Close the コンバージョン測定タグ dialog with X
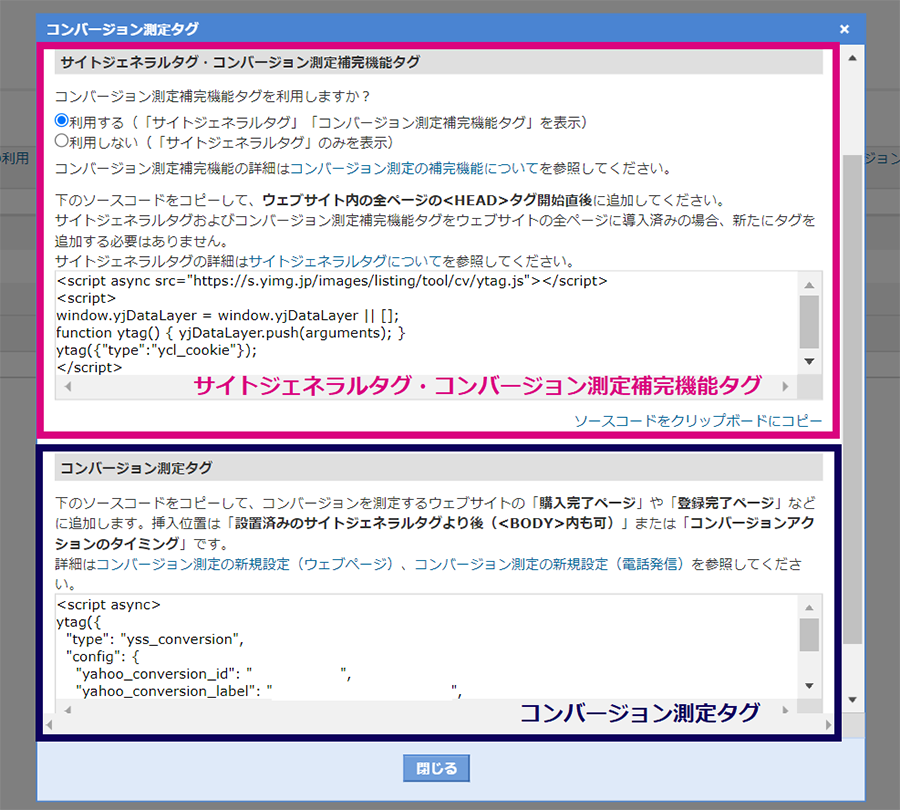 [844, 29]
